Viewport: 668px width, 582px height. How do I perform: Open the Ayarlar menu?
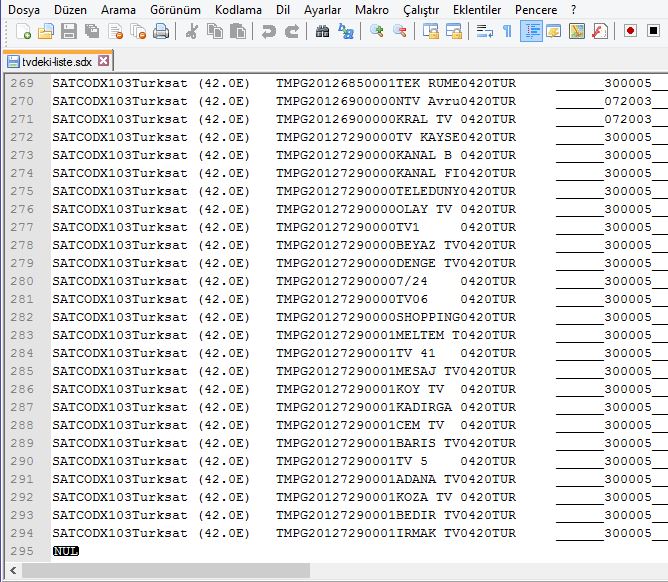pos(322,10)
